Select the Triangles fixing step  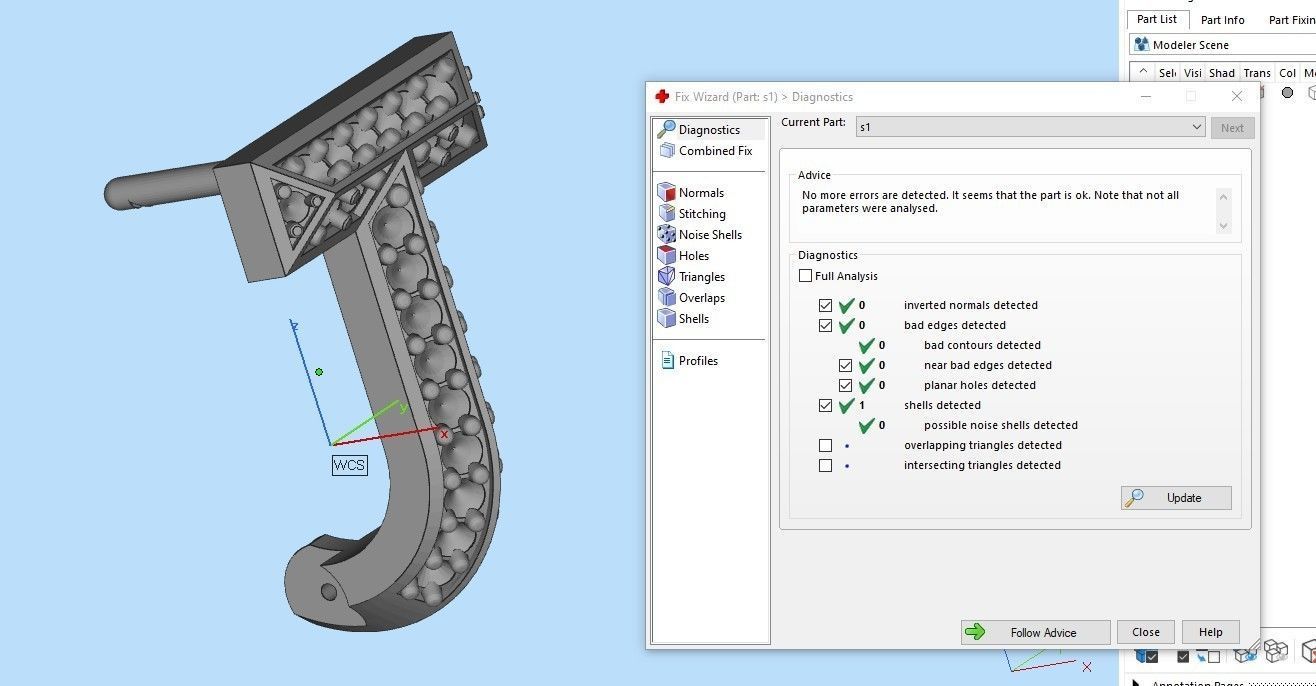coord(692,276)
